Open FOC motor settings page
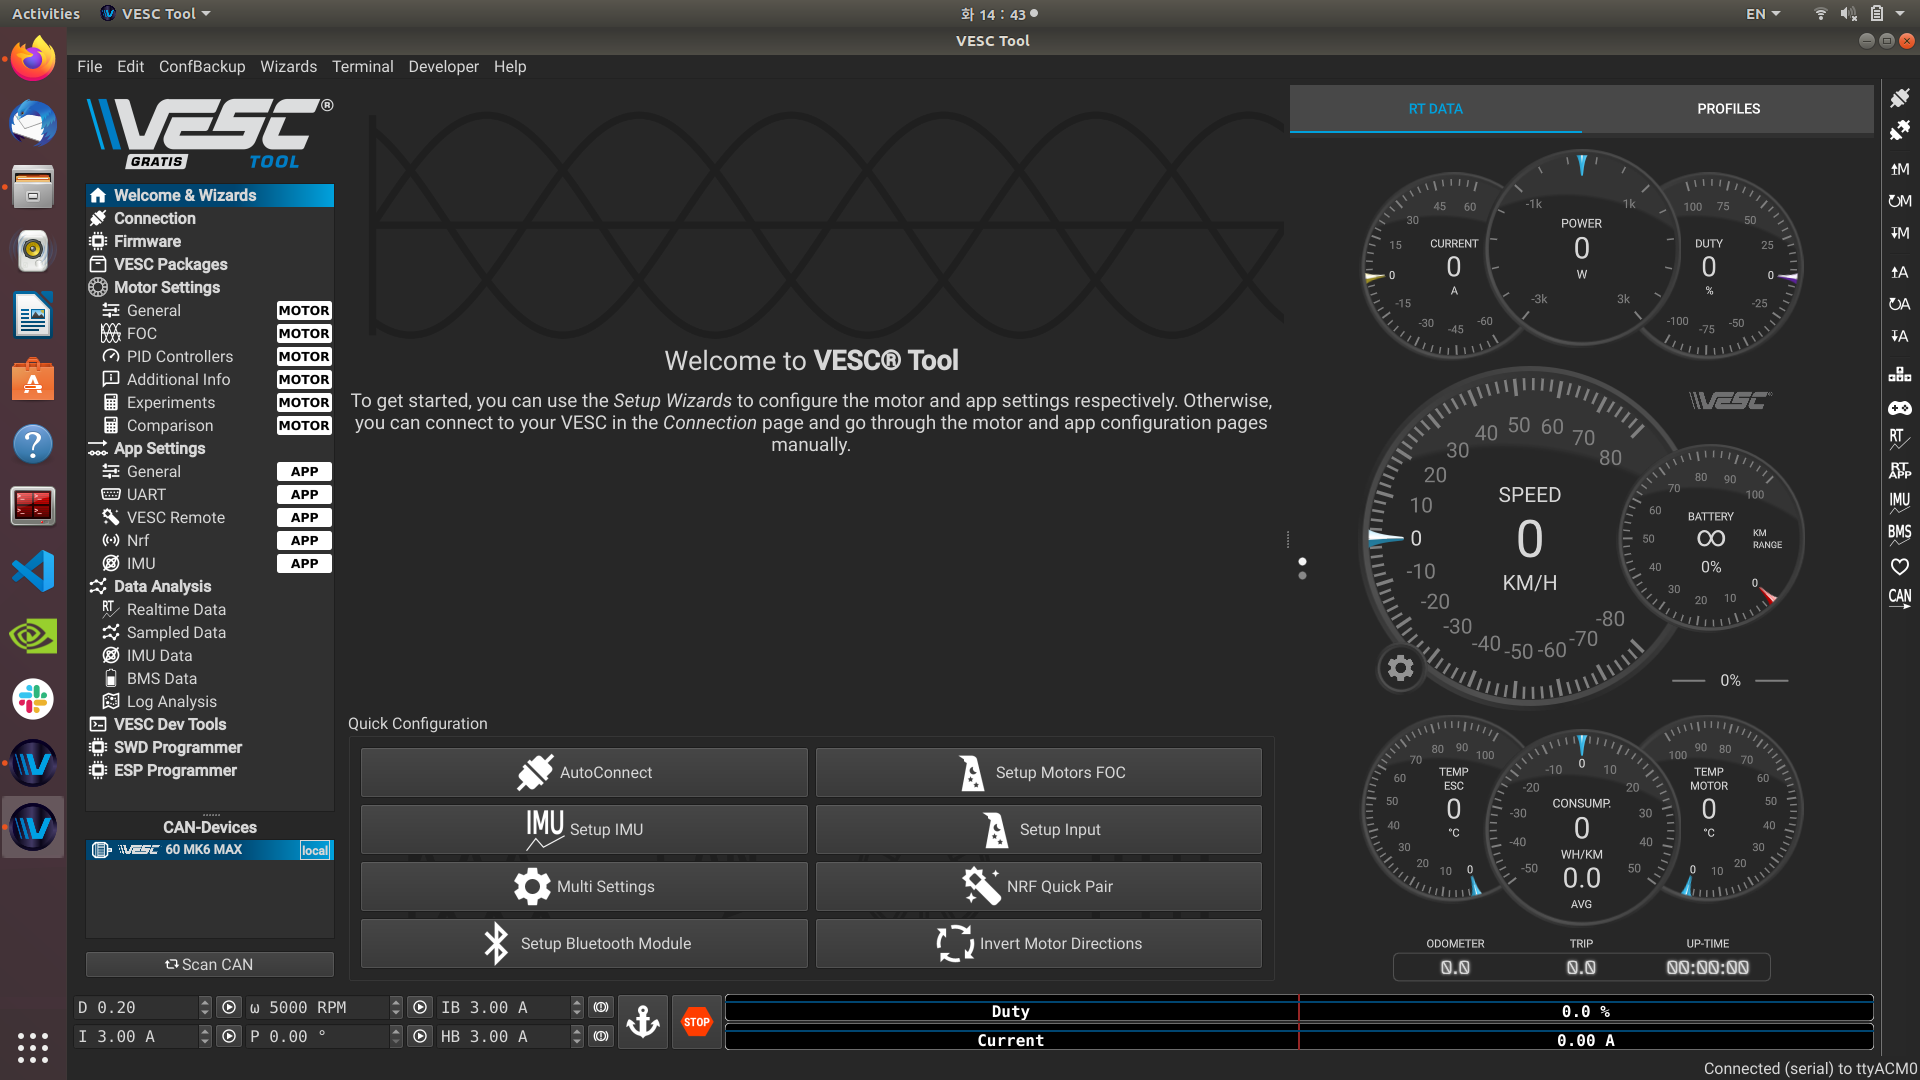This screenshot has height=1080, width=1920. pyautogui.click(x=210, y=333)
